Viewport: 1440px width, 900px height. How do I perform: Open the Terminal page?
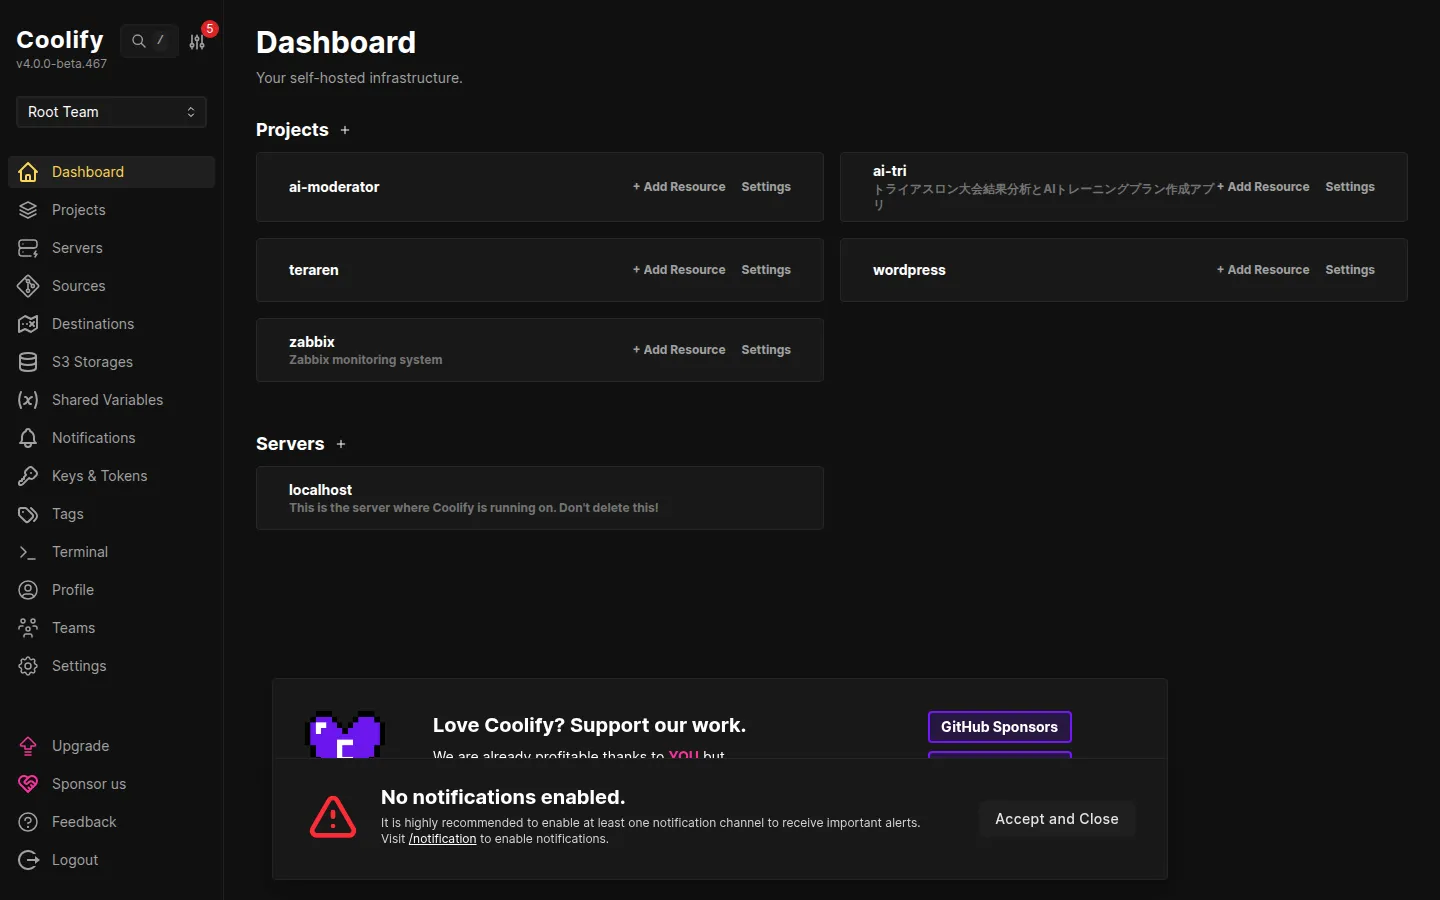(80, 552)
